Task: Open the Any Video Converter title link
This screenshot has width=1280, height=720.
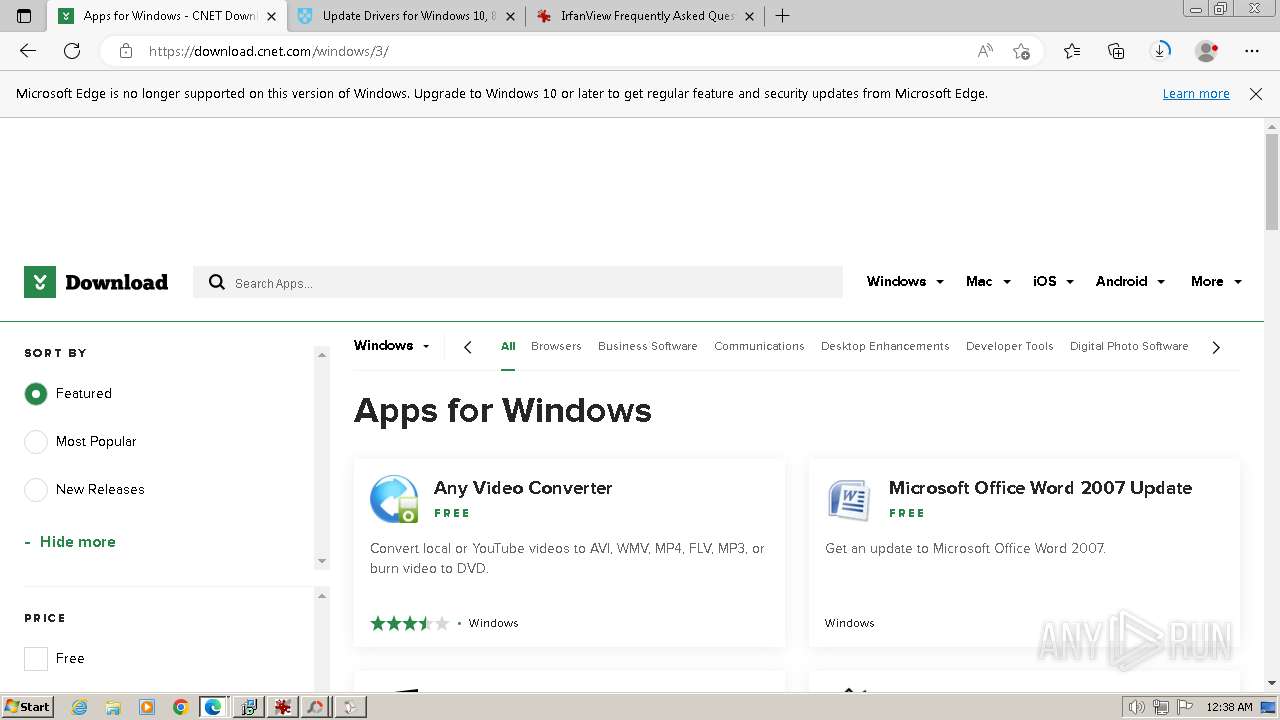Action: [523, 488]
